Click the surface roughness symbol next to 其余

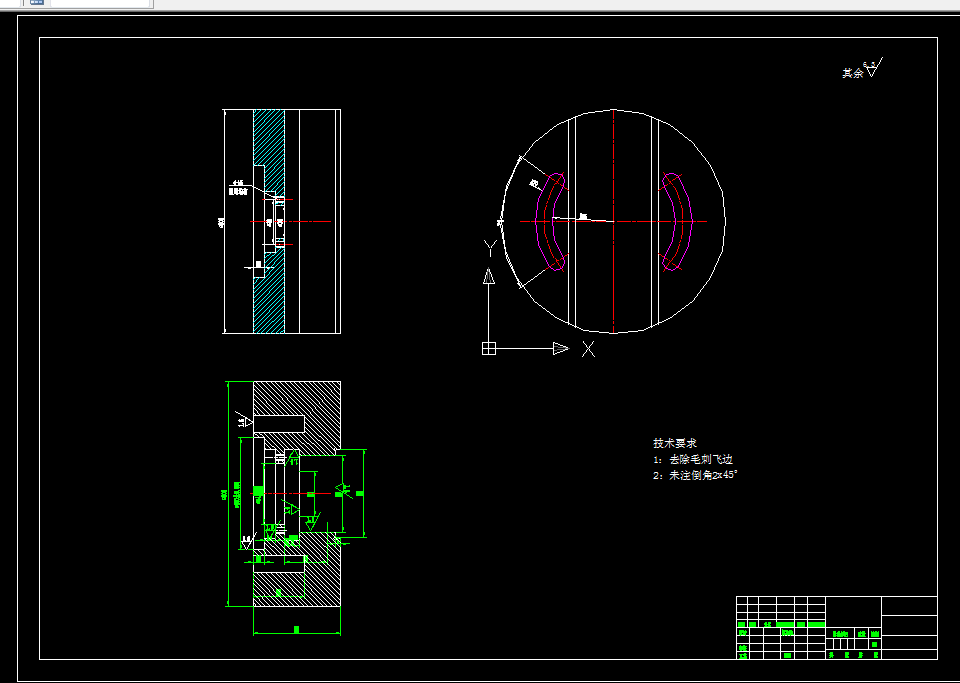point(873,67)
